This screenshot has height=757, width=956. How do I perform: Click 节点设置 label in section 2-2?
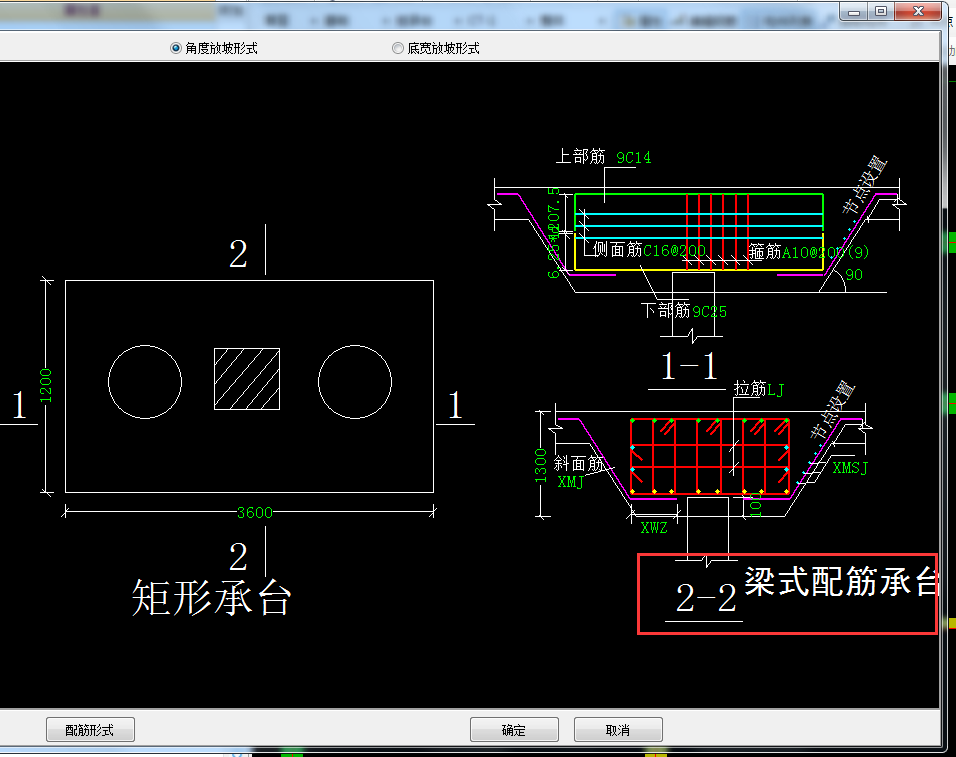(832, 410)
